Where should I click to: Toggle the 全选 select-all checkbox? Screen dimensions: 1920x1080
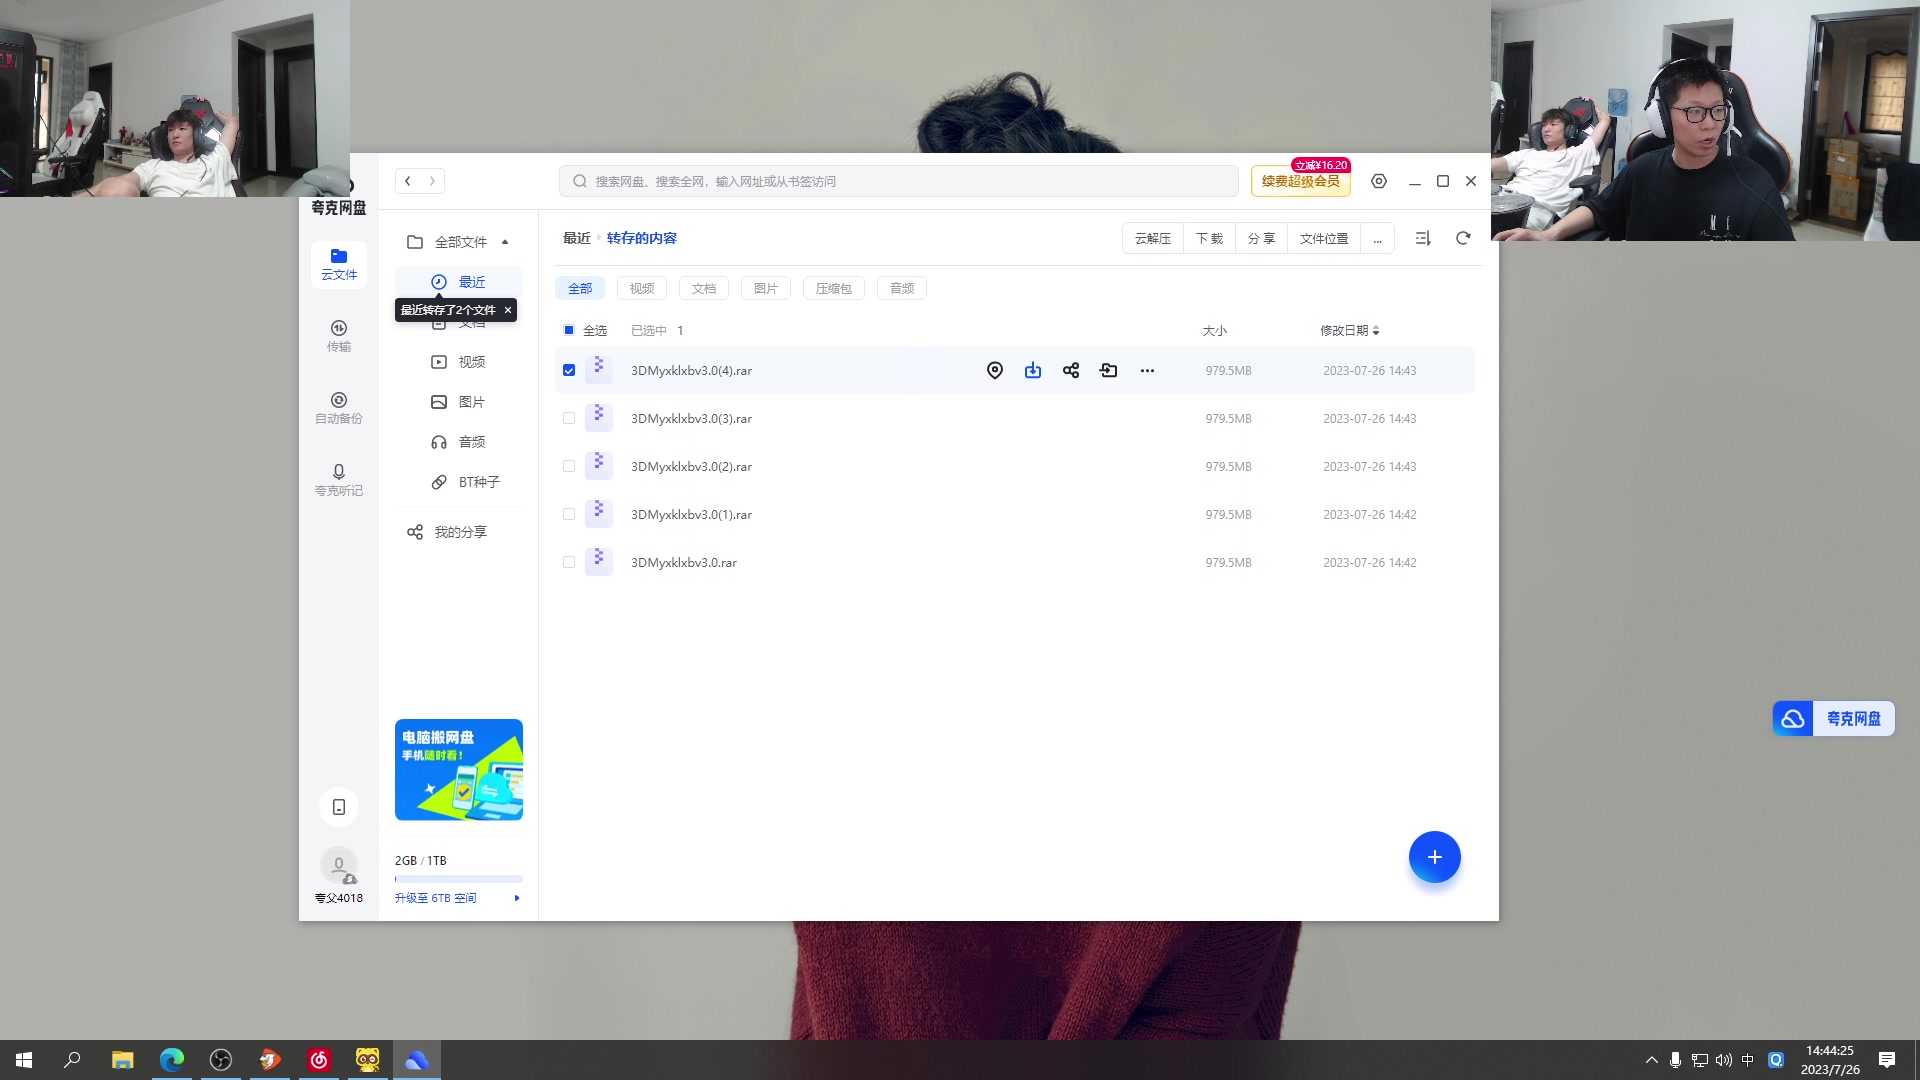coord(569,330)
